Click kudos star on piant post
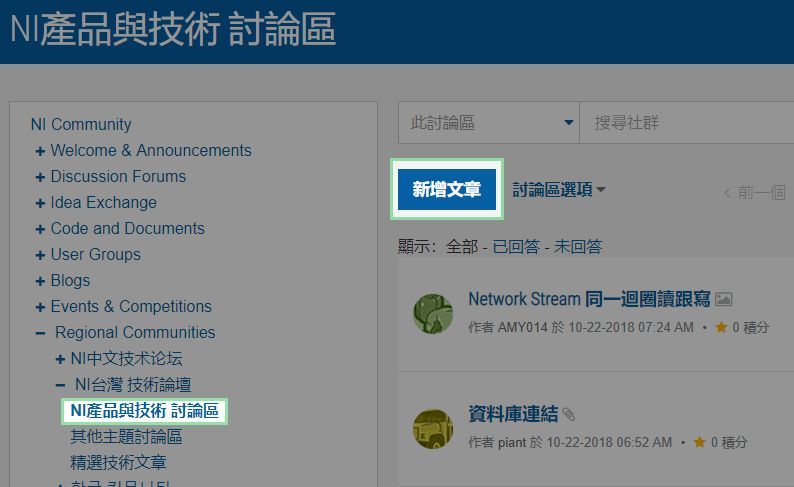Screen dimensions: 794x487 [700, 442]
